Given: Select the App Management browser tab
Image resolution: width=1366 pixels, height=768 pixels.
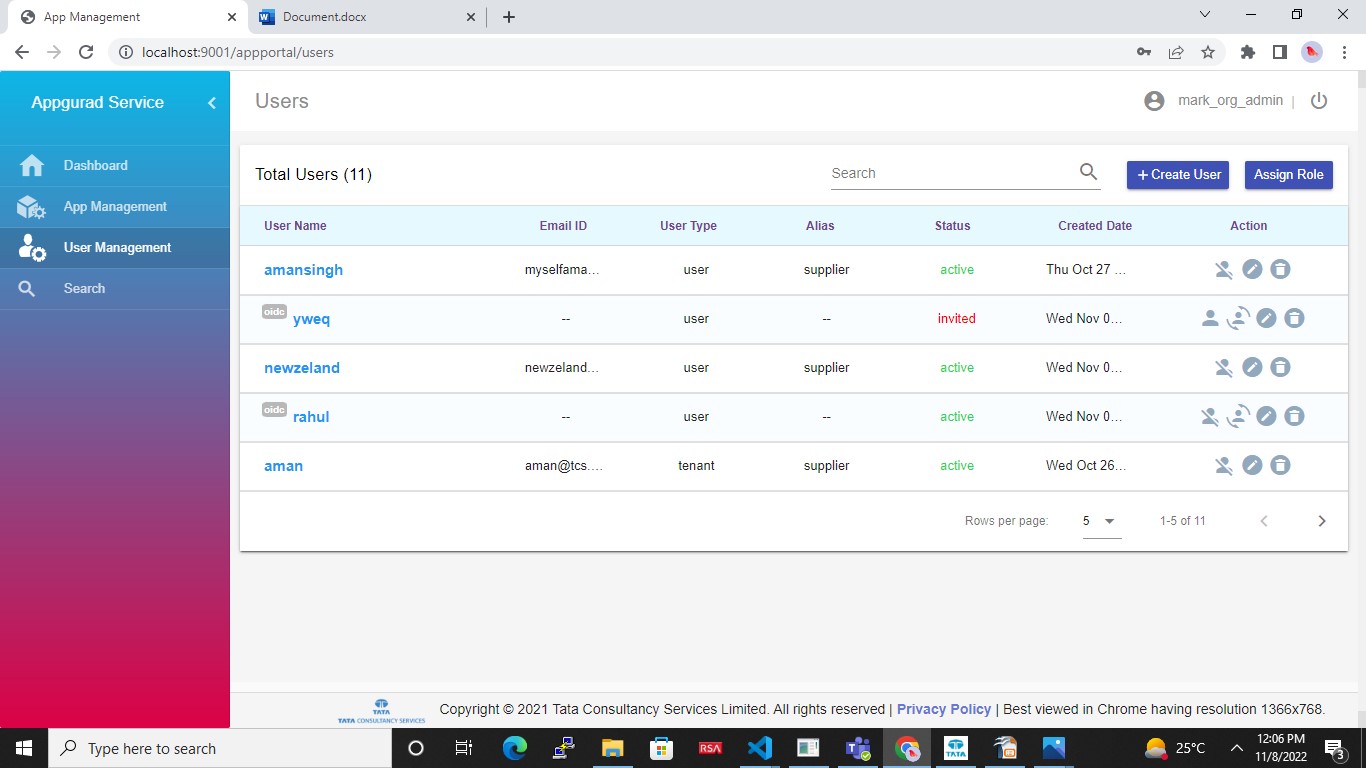Looking at the screenshot, I should point(127,17).
